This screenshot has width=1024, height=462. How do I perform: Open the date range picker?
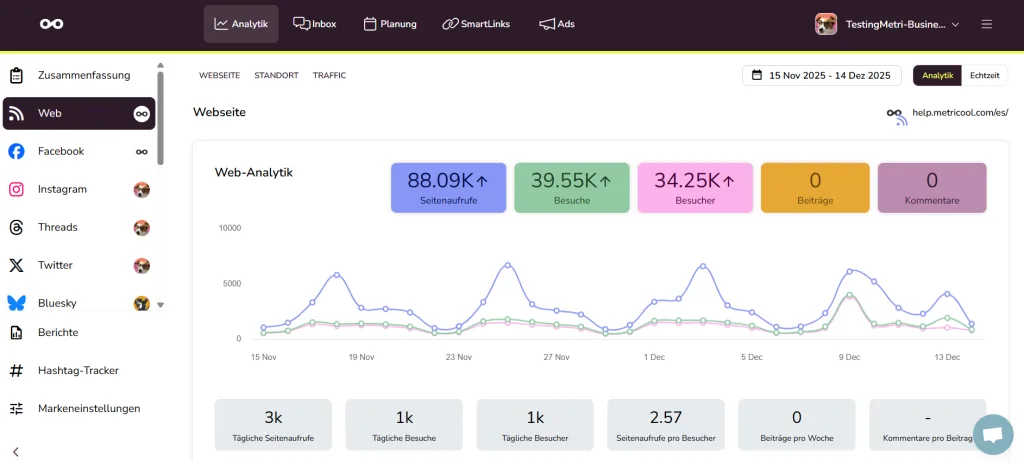(821, 76)
